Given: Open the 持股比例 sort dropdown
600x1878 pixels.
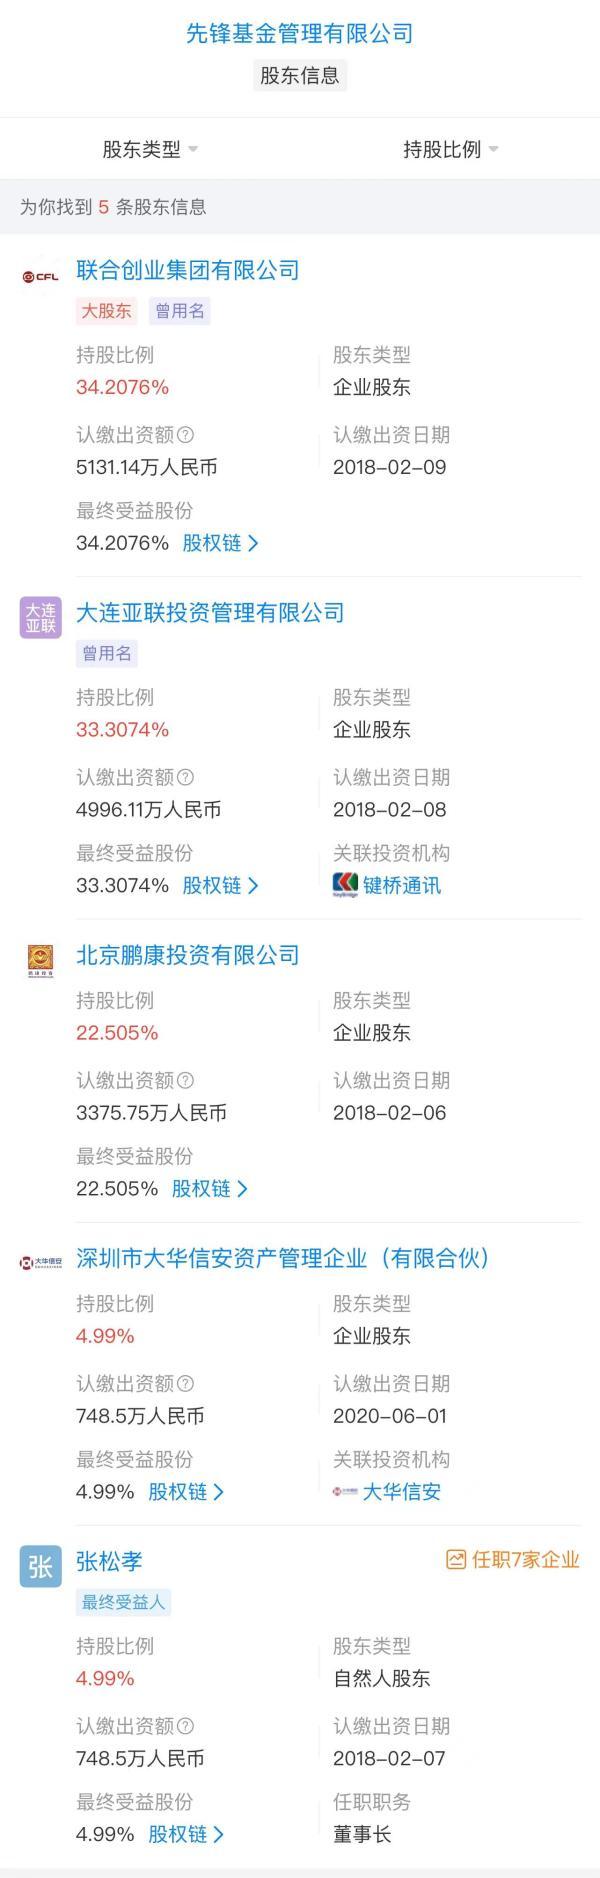Looking at the screenshot, I should coord(451,150).
